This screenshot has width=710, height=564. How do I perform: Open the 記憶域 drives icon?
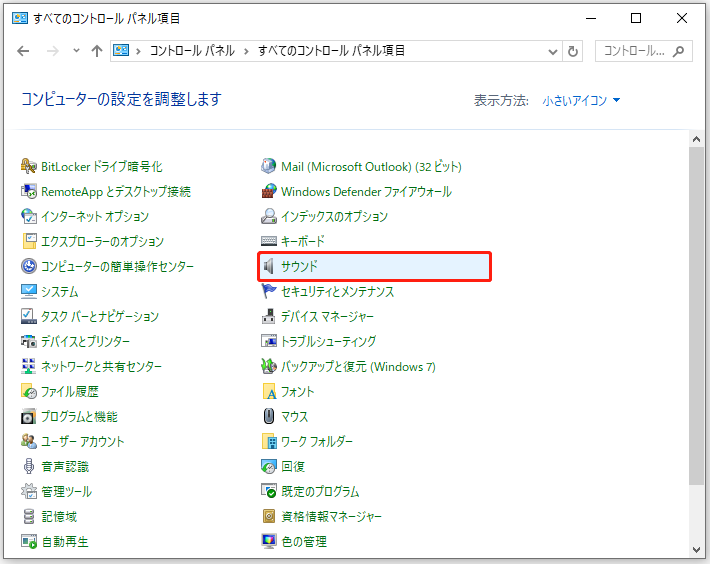pos(29,516)
